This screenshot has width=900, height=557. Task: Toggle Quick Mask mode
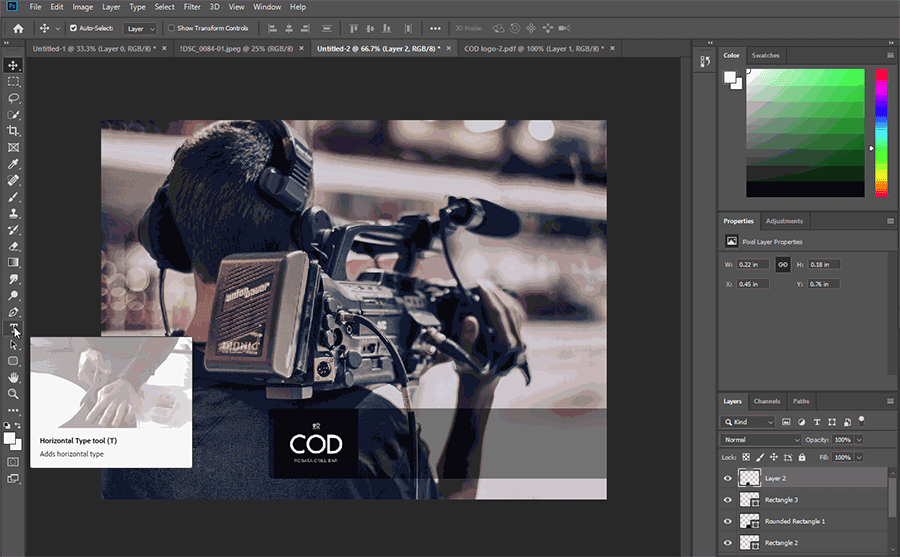pos(13,462)
